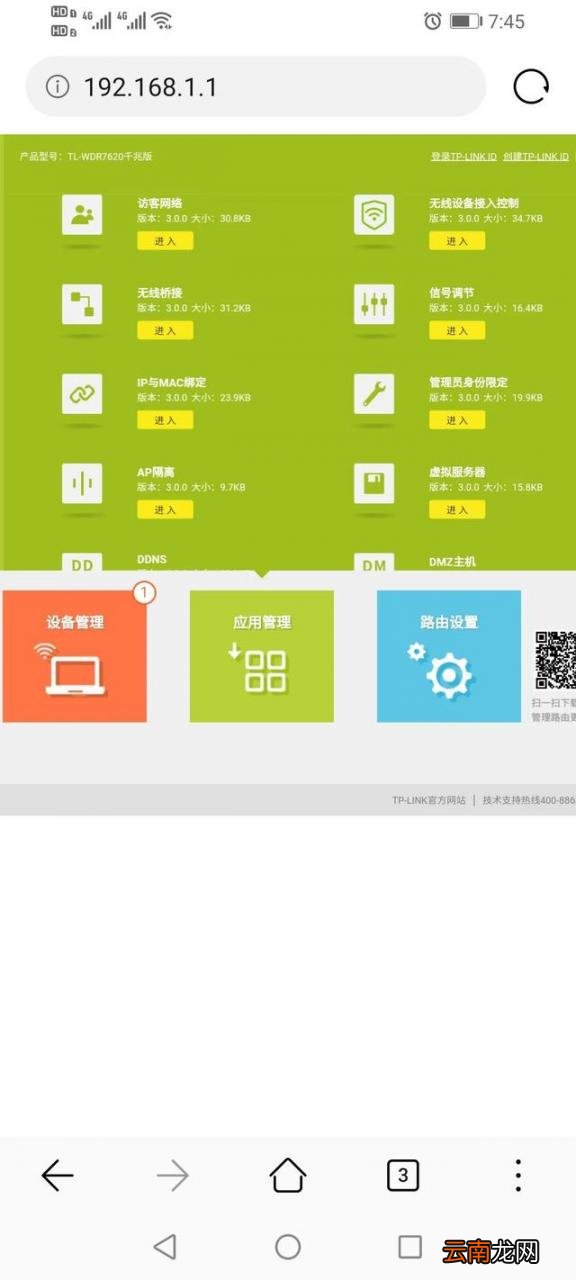Click the 技术支持热线 footer text
576x1280 pixels.
(x=529, y=800)
